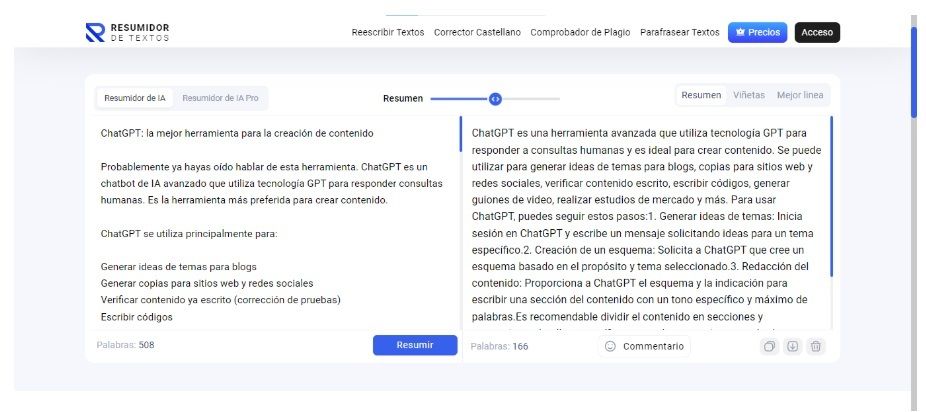
Task: Go to Corrector Castellano
Action: 477,32
